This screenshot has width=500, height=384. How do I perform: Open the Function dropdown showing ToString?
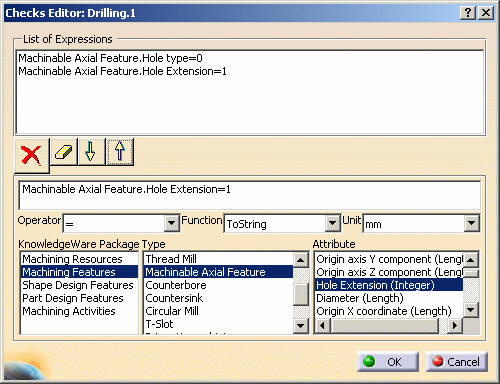pyautogui.click(x=332, y=223)
